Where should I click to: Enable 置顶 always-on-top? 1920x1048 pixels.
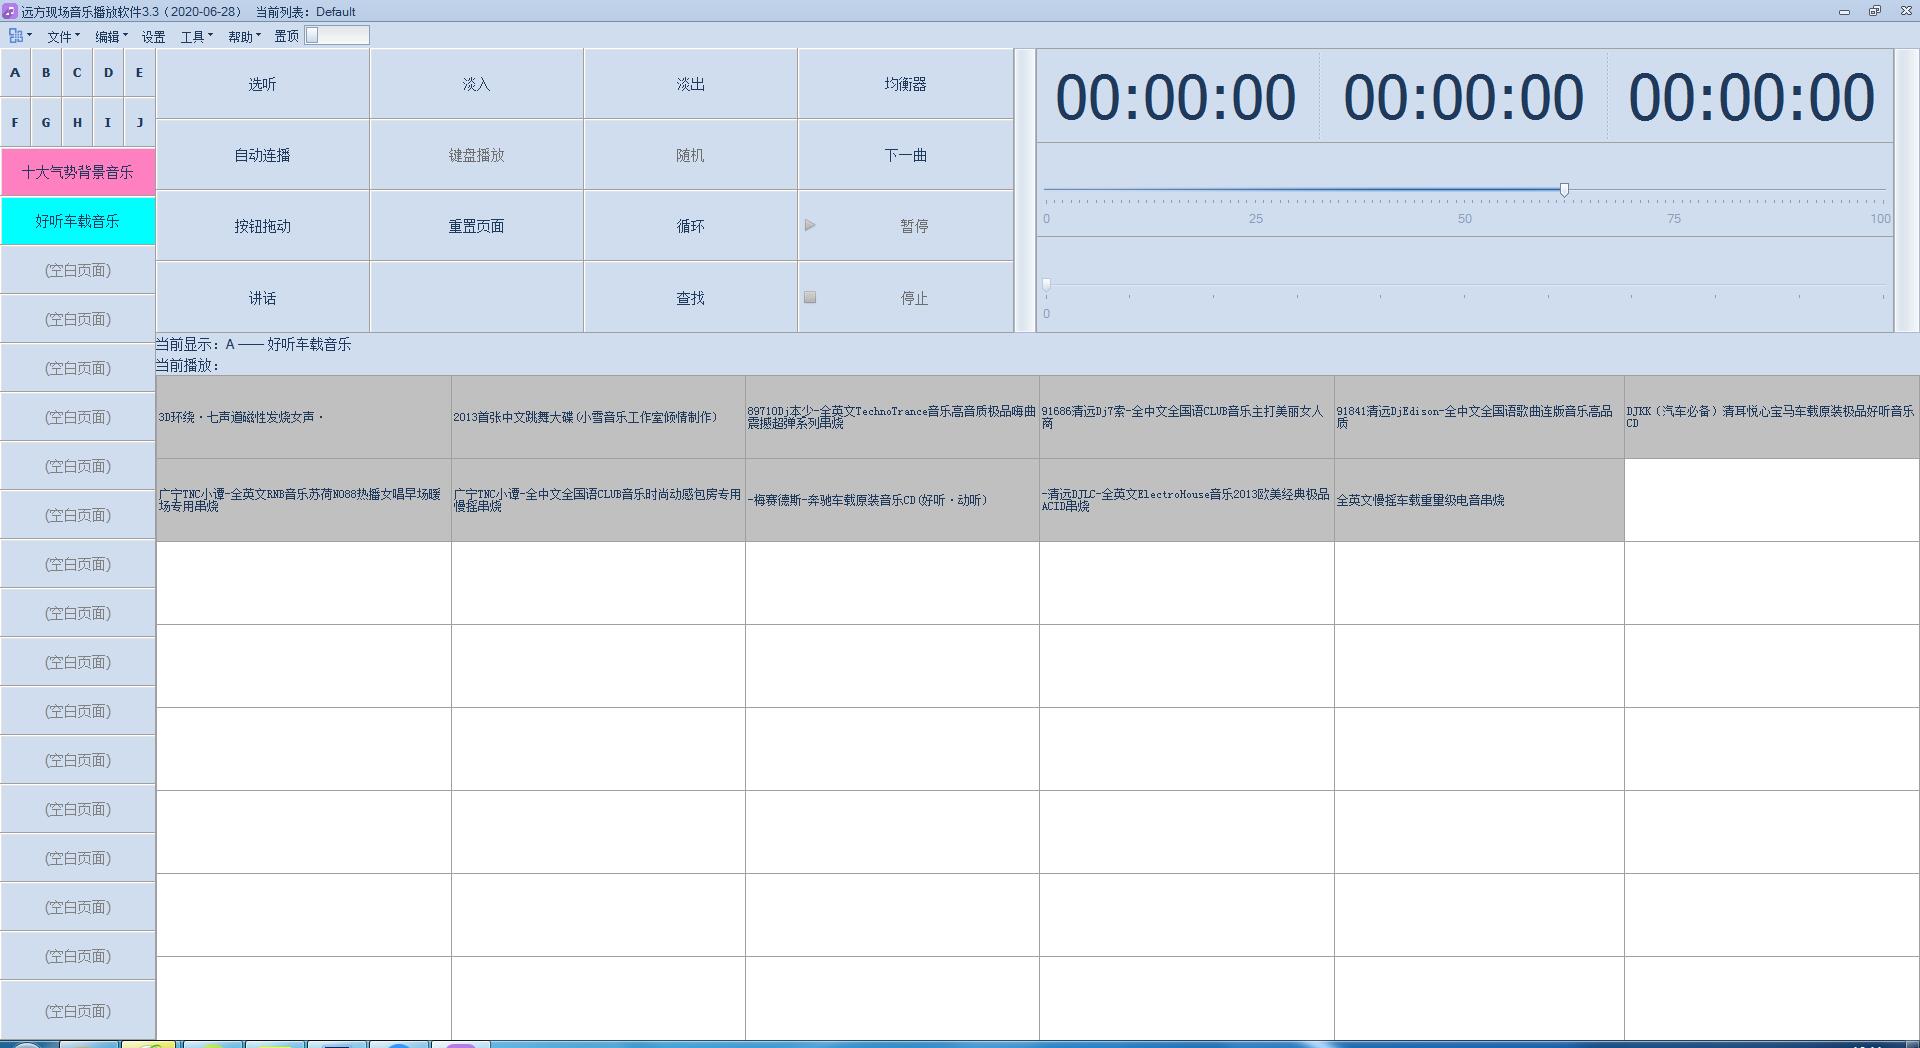(286, 35)
